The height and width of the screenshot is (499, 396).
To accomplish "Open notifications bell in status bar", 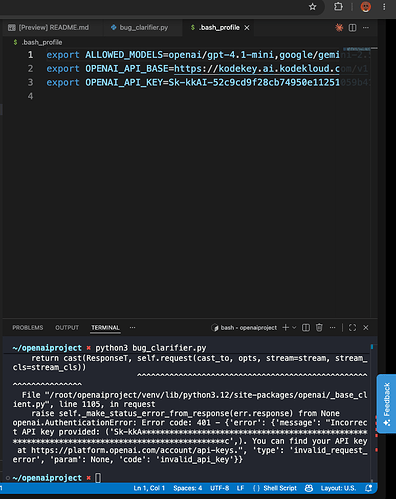I will point(369,488).
